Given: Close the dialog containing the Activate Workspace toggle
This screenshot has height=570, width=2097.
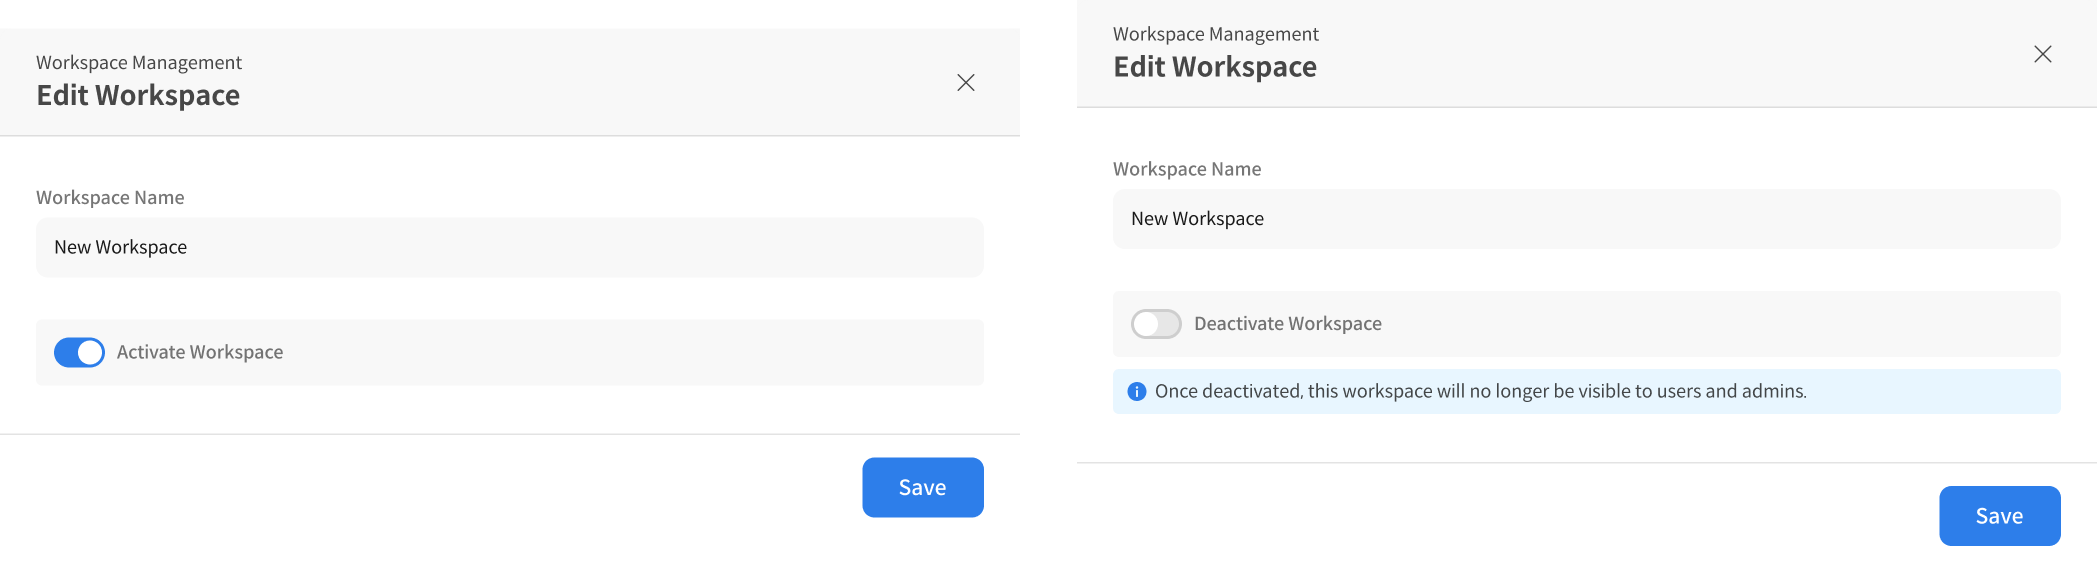Looking at the screenshot, I should 965,83.
